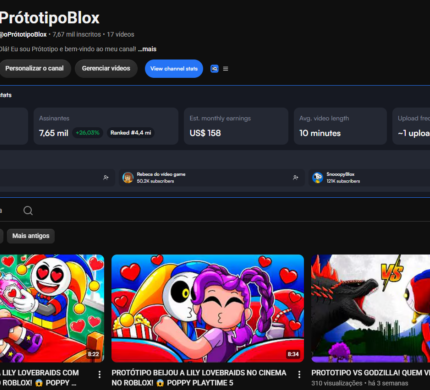Expand channel description with ...mais

point(147,49)
